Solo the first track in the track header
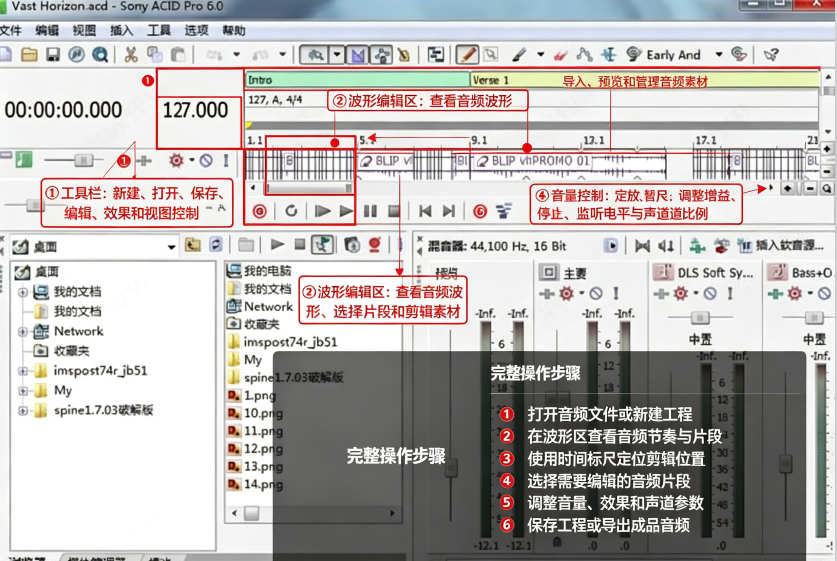 (226, 160)
